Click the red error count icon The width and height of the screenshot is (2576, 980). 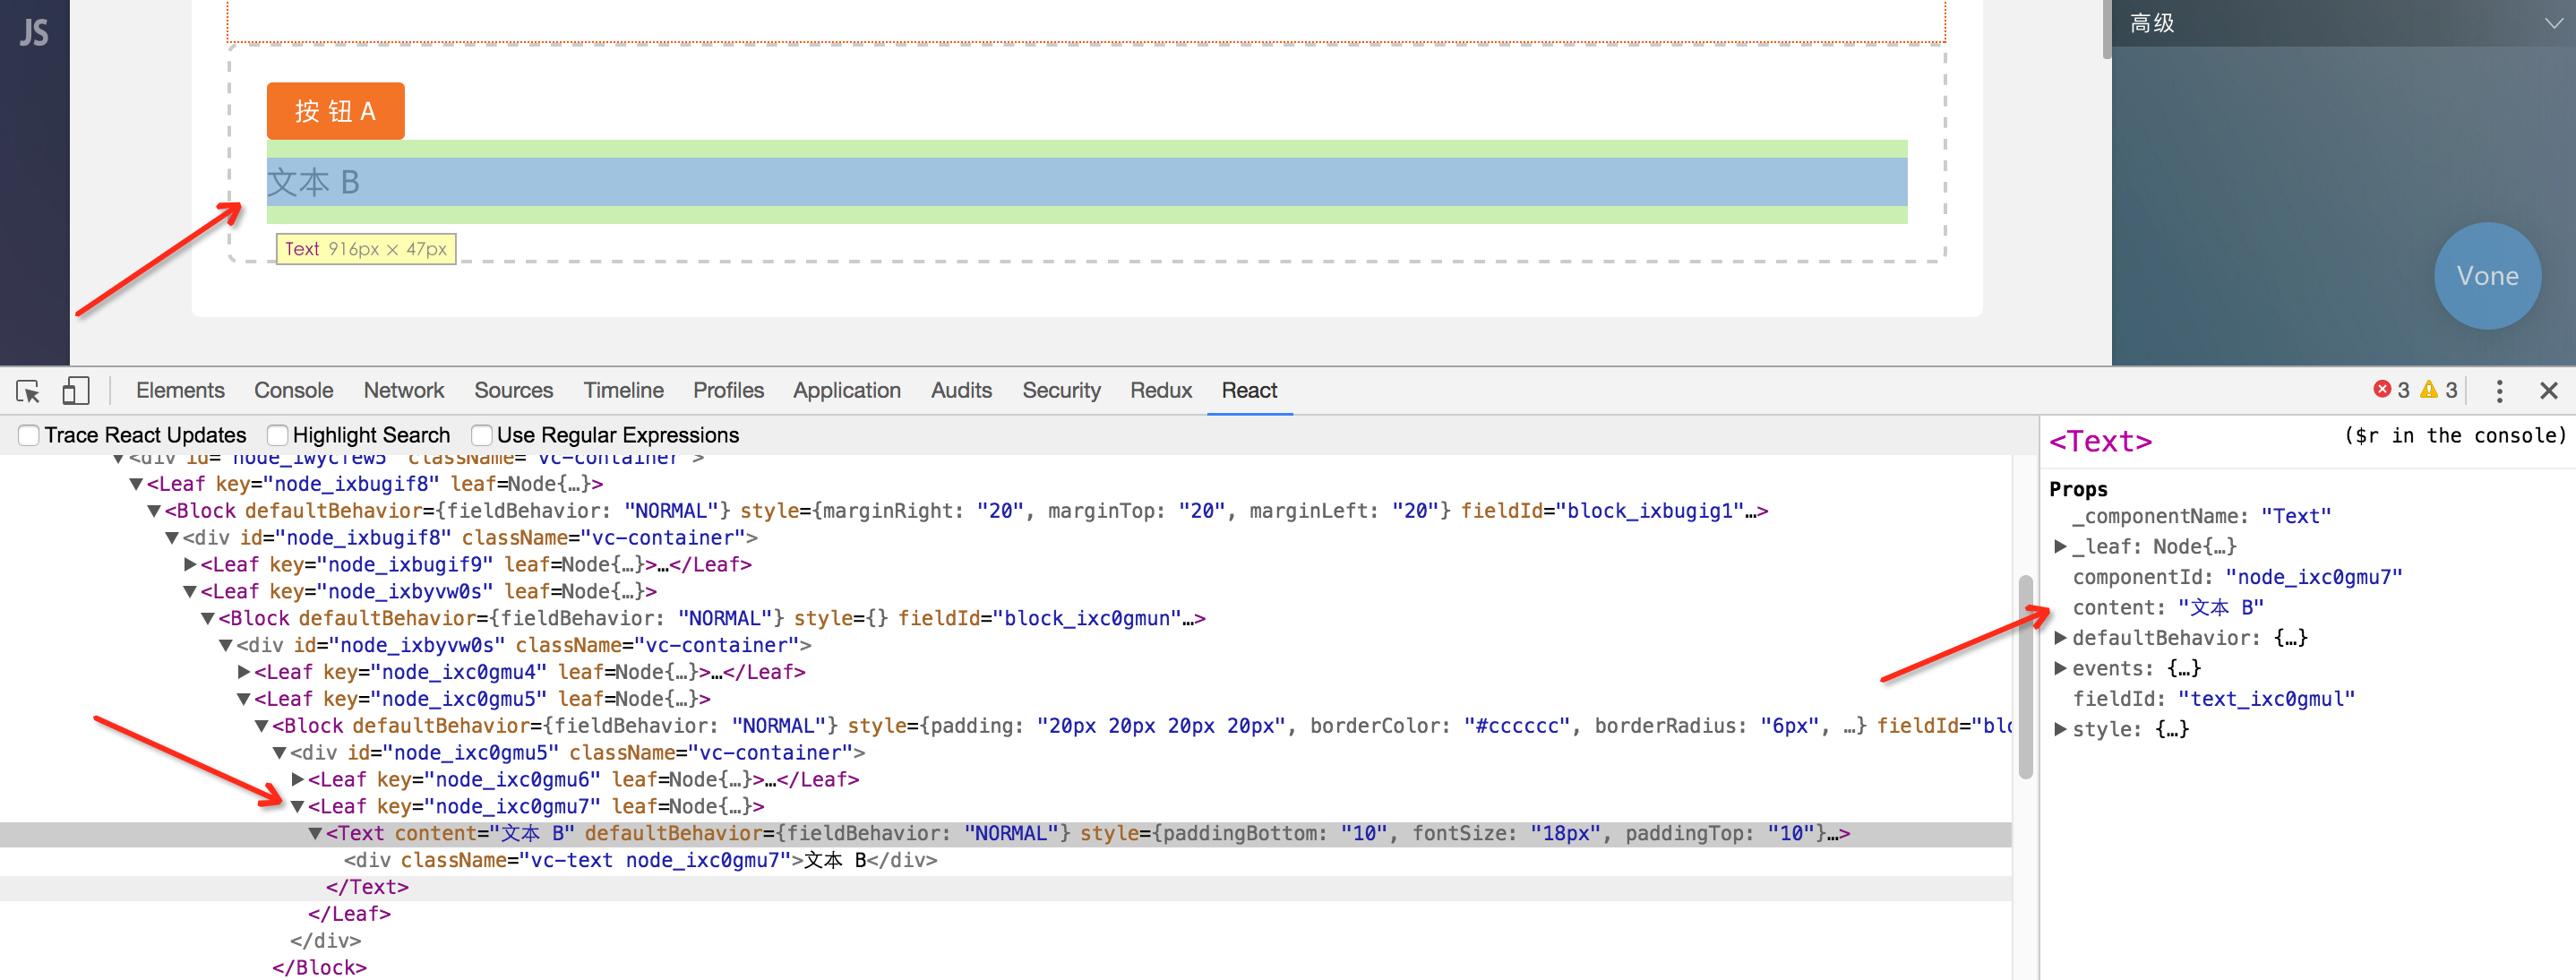click(x=2382, y=390)
